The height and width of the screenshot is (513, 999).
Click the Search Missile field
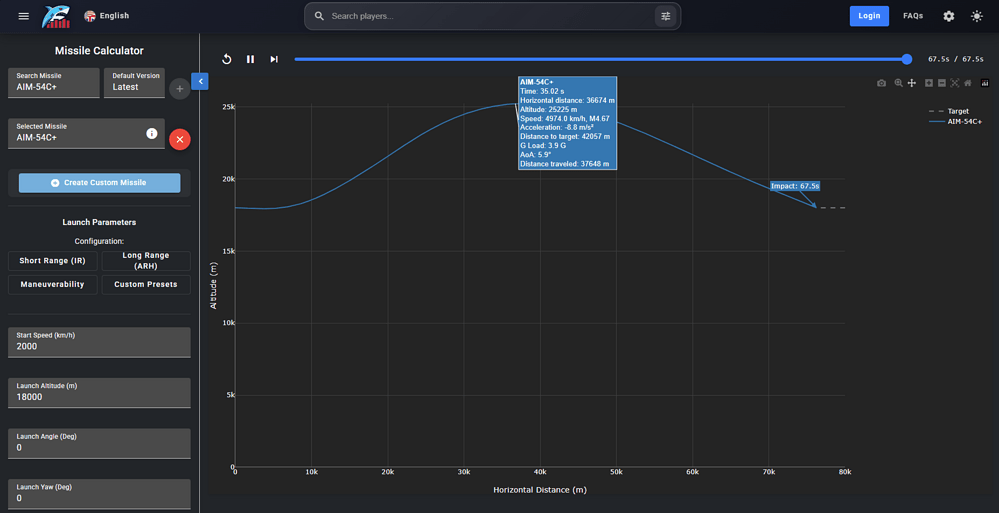pyautogui.click(x=54, y=83)
